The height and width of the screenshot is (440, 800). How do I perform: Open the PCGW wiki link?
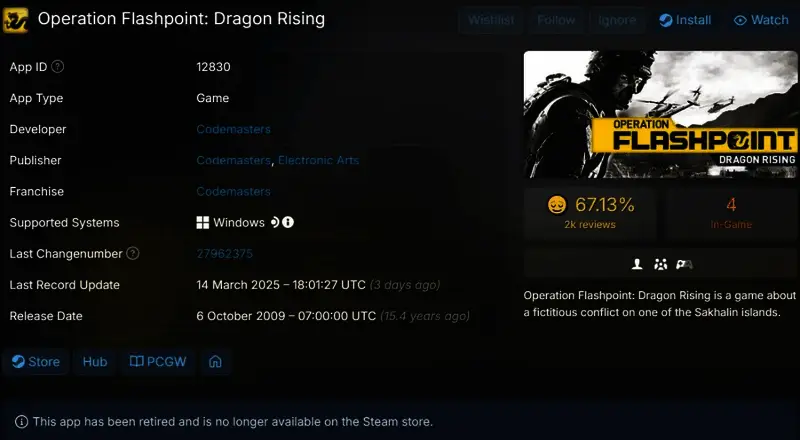click(x=158, y=362)
